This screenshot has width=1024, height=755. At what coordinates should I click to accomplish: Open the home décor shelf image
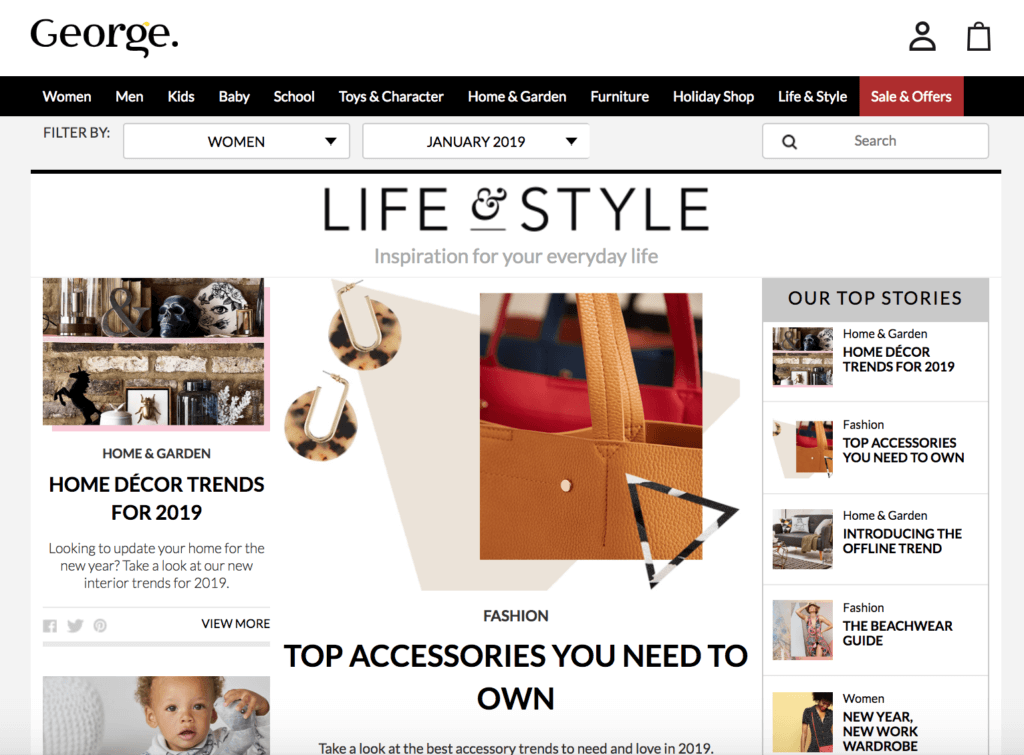(156, 354)
